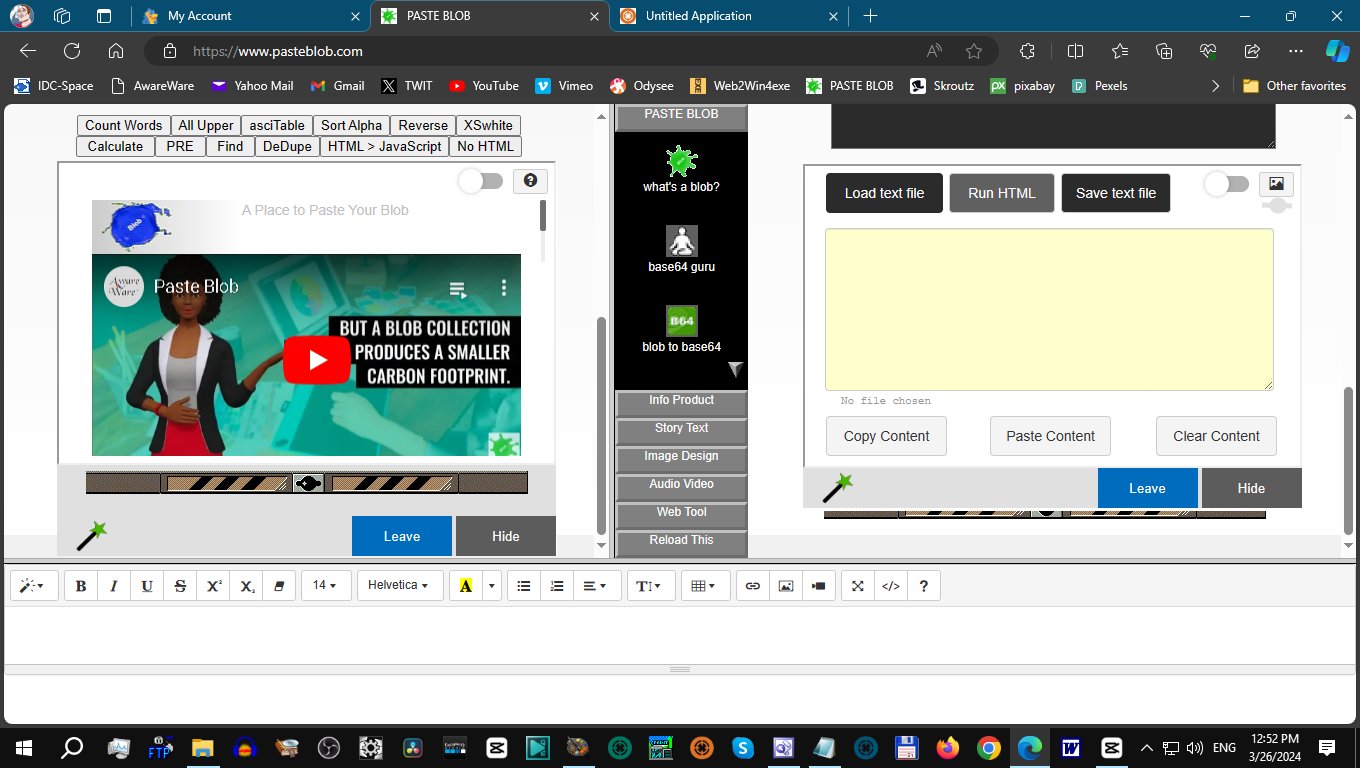Toggle italic formatting in the editor toolbar

pos(114,585)
